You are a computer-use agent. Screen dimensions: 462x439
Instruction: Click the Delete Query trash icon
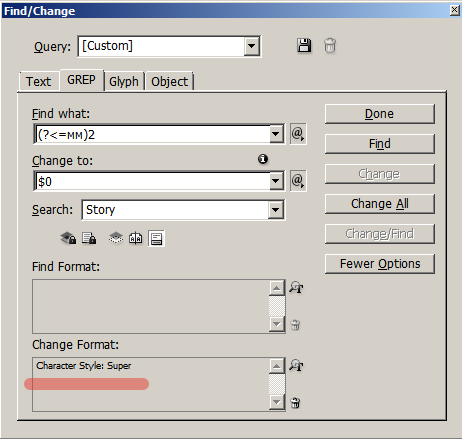pos(330,45)
